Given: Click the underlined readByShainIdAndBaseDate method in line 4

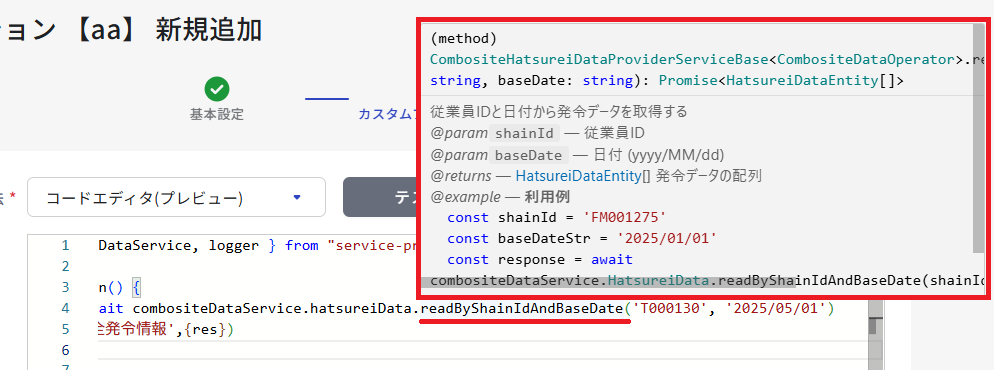Looking at the screenshot, I should (522, 309).
